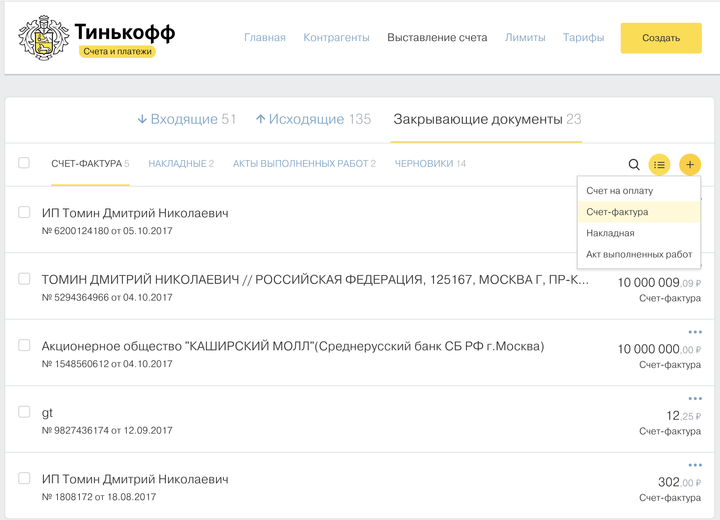This screenshot has height=520, width=720.
Task: Choose Акт выполненных работ from dropdown
Action: [x=639, y=254]
